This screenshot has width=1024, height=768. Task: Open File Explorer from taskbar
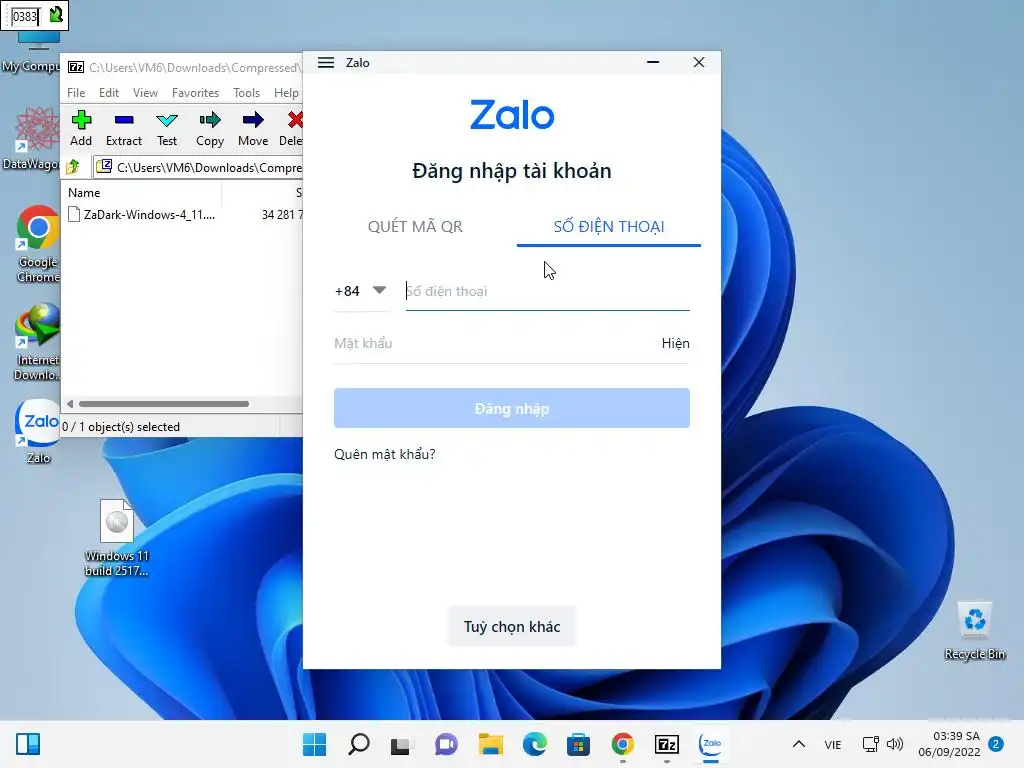click(490, 744)
